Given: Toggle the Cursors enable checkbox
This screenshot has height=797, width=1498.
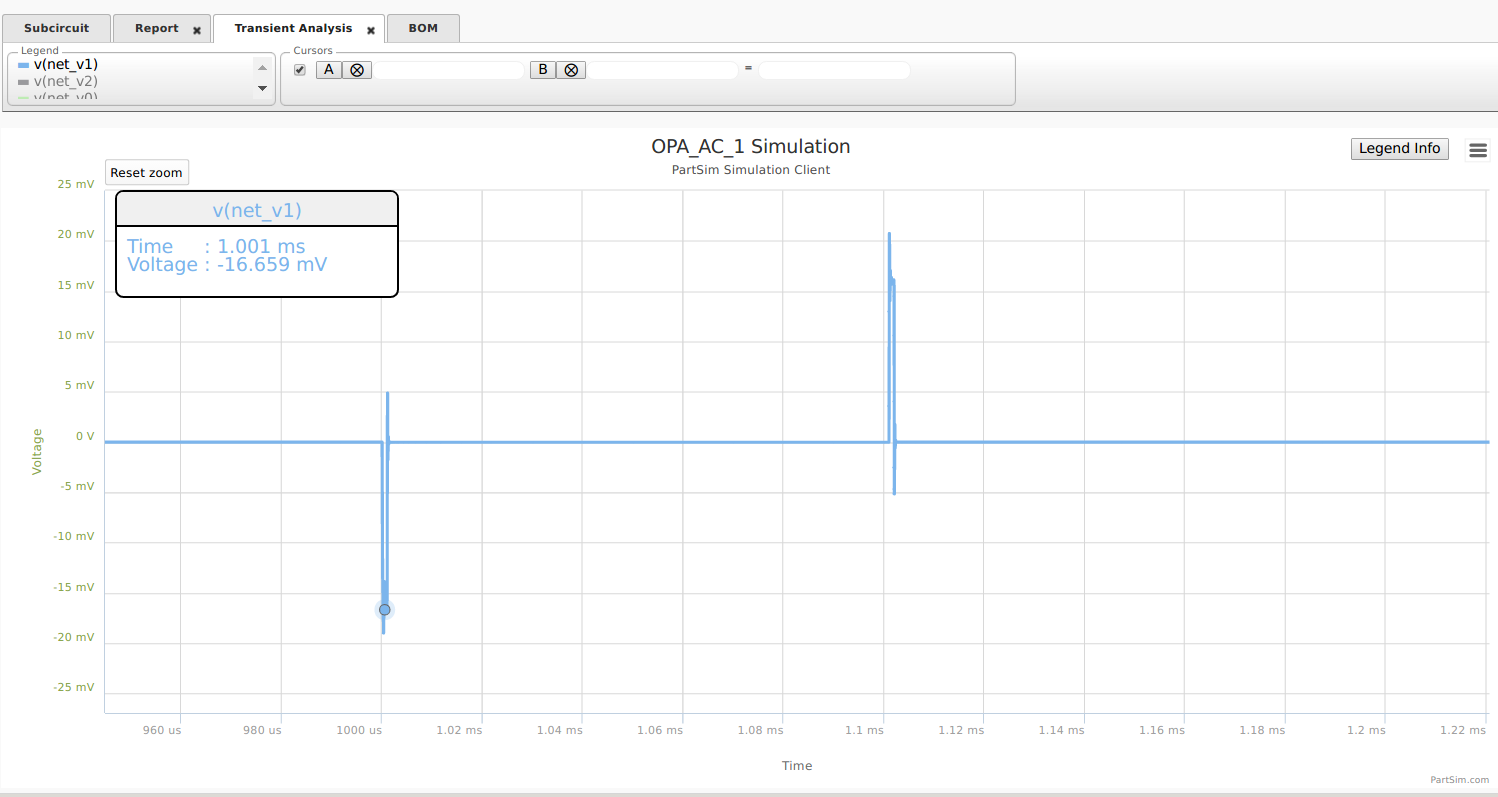Looking at the screenshot, I should click(x=300, y=70).
